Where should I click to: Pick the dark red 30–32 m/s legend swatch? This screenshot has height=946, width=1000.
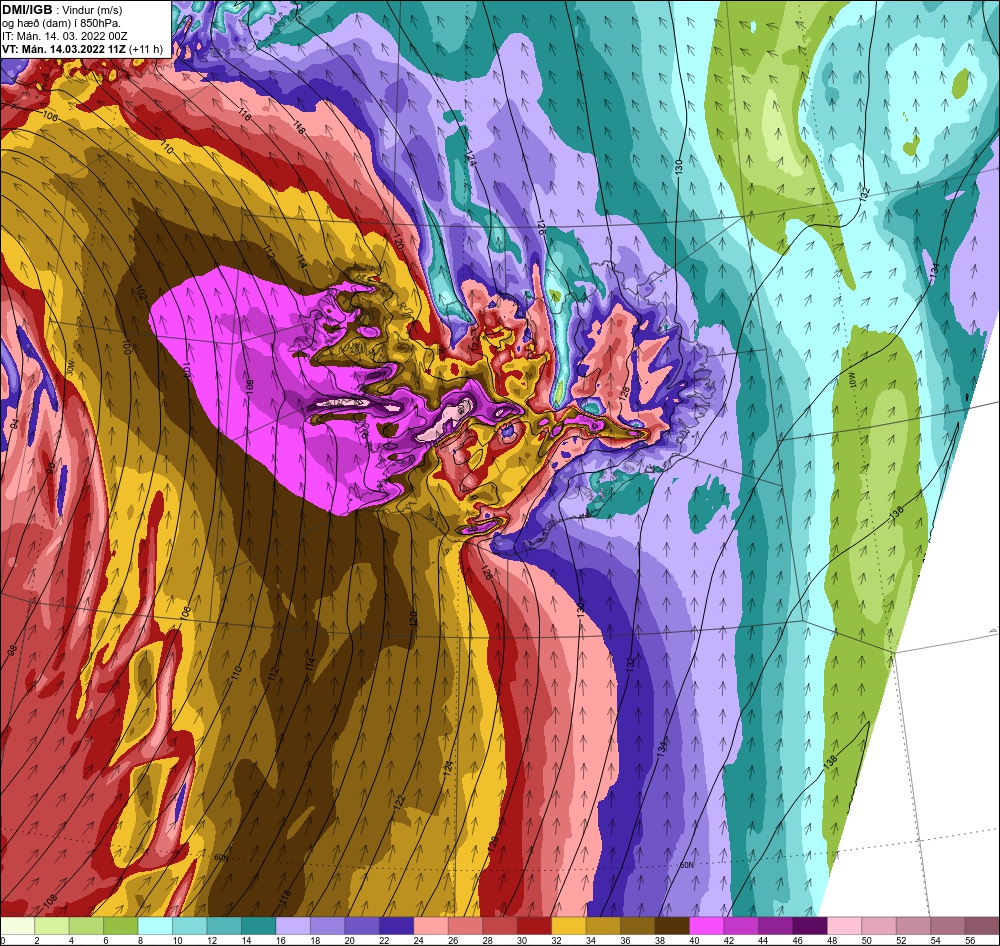[534, 926]
